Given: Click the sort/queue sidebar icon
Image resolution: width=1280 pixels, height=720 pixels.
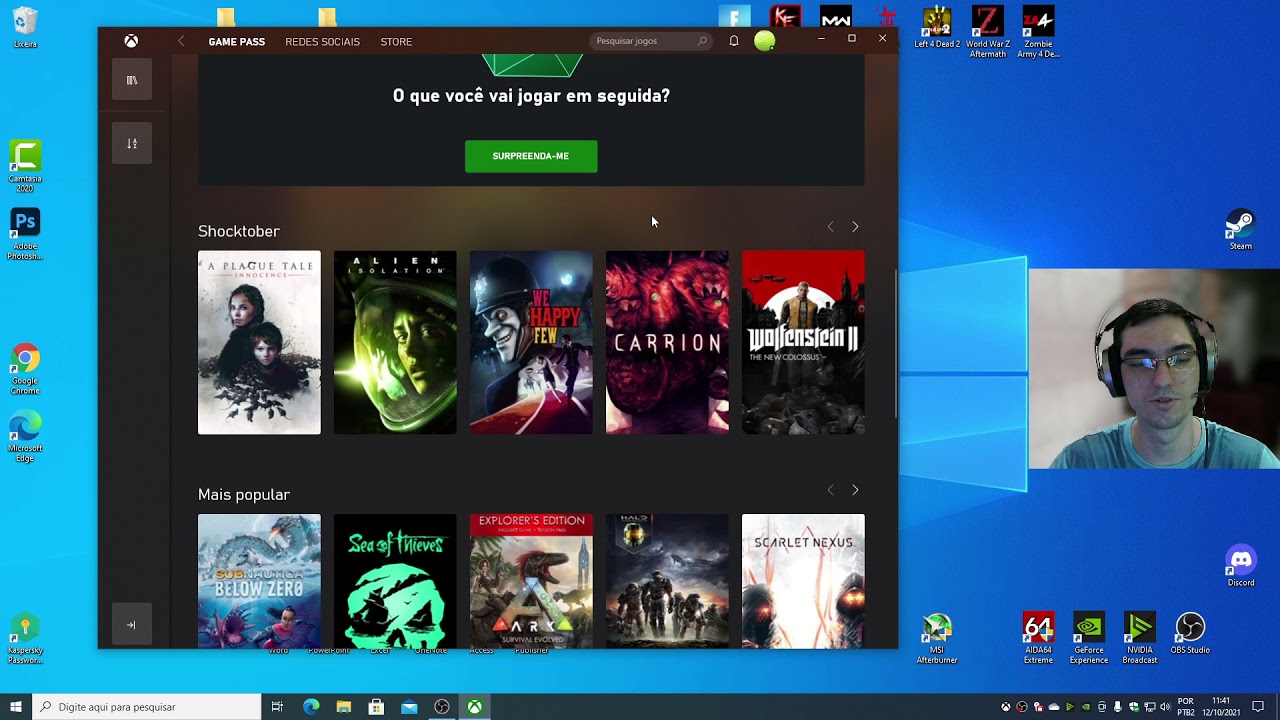Looking at the screenshot, I should pyautogui.click(x=132, y=143).
